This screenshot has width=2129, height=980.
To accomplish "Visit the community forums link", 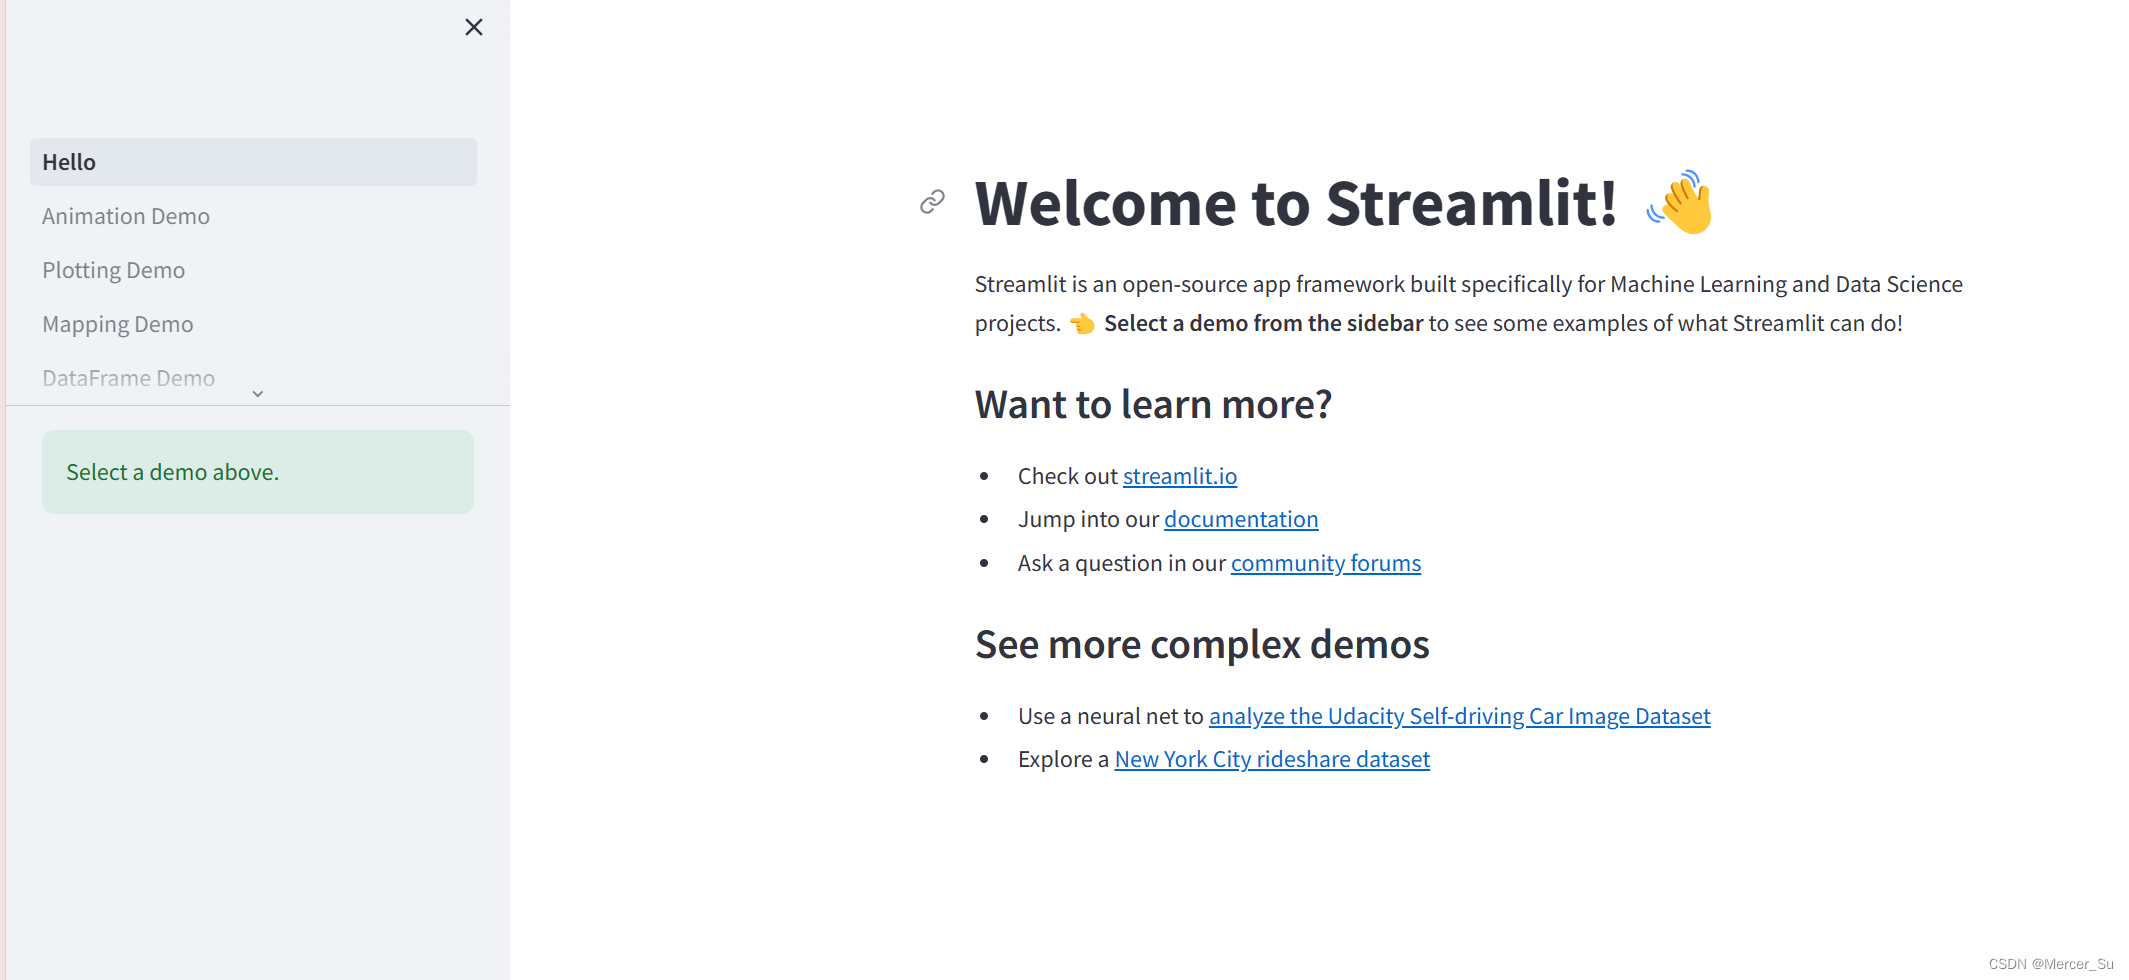I will pos(1325,563).
